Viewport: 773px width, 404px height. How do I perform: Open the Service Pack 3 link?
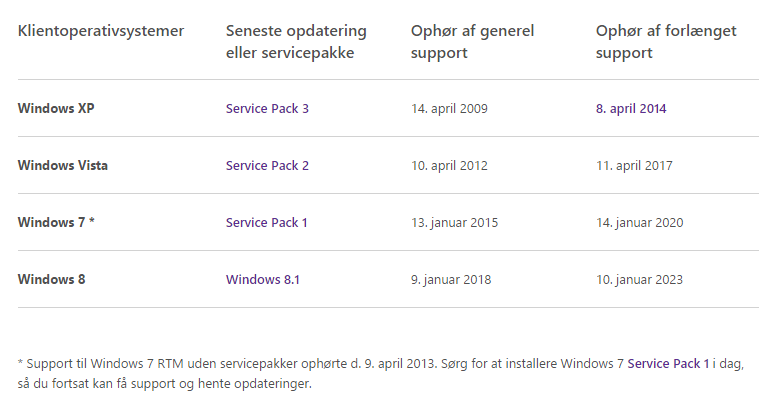[x=267, y=108]
